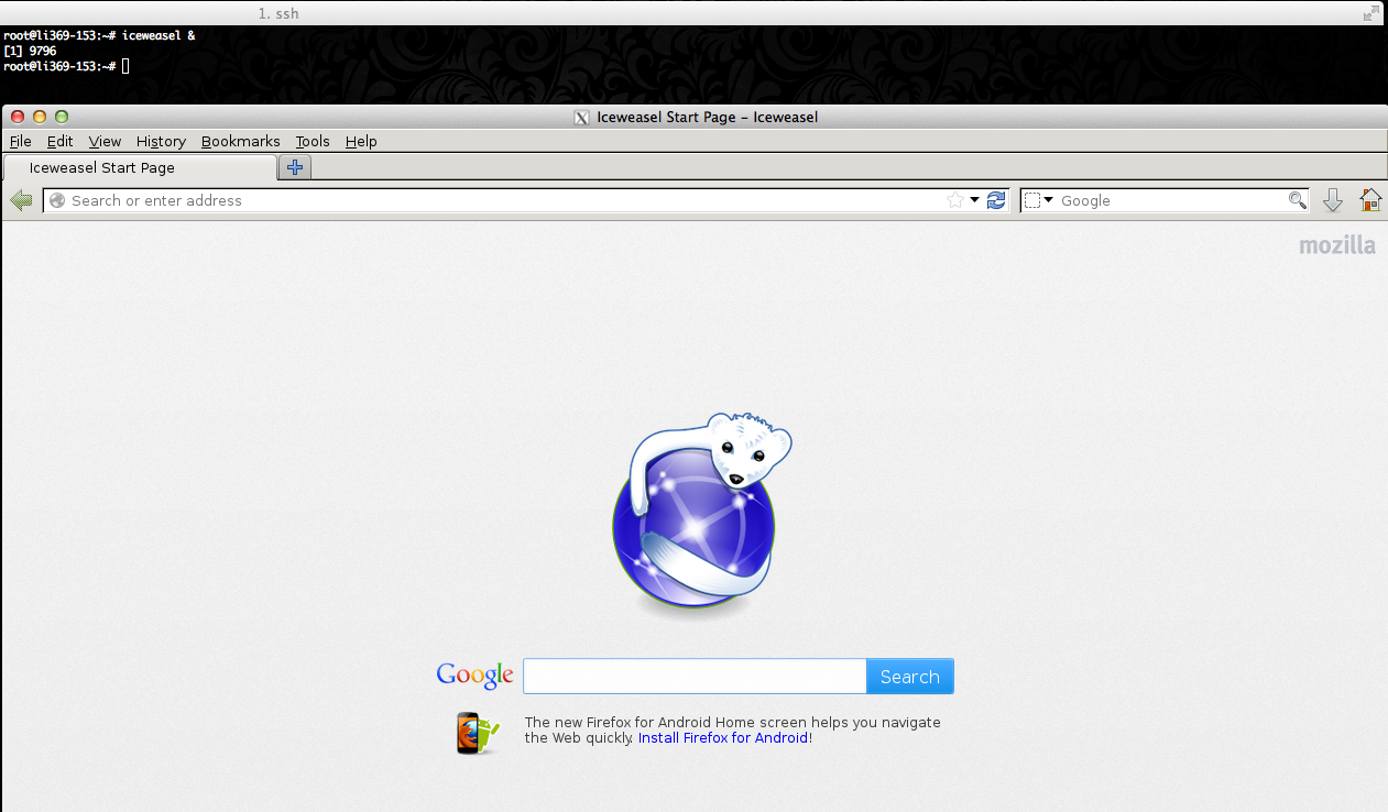Reload the current page
The height and width of the screenshot is (812, 1388).
(x=995, y=200)
